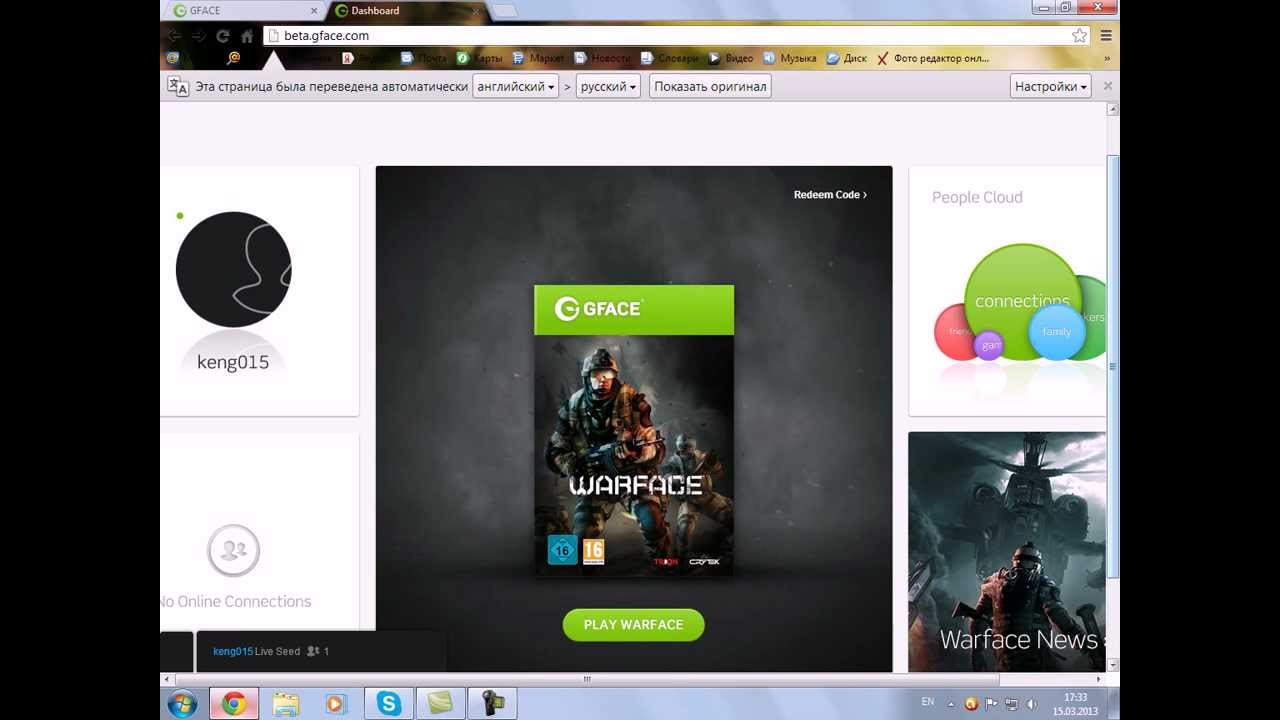Image resolution: width=1280 pixels, height=720 pixels.
Task: Click the EN language indicator
Action: pyautogui.click(x=928, y=702)
